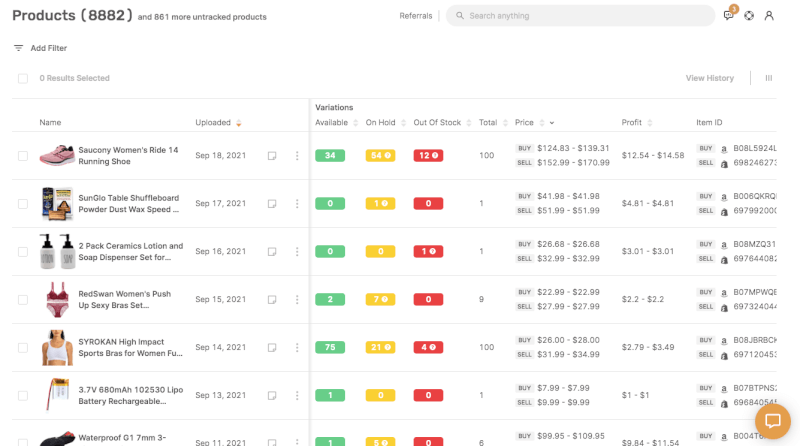Open three-dot menu for 2 Pack Ceramics row
Image resolution: width=800 pixels, height=446 pixels.
pyautogui.click(x=297, y=252)
